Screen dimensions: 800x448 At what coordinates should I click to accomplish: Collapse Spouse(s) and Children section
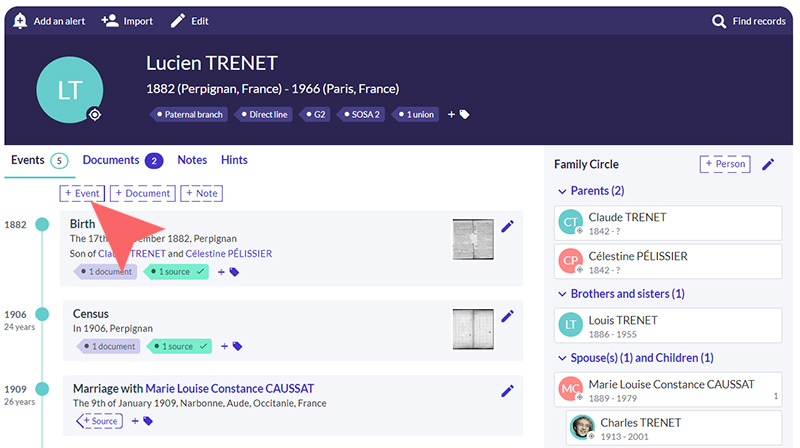[x=562, y=358]
